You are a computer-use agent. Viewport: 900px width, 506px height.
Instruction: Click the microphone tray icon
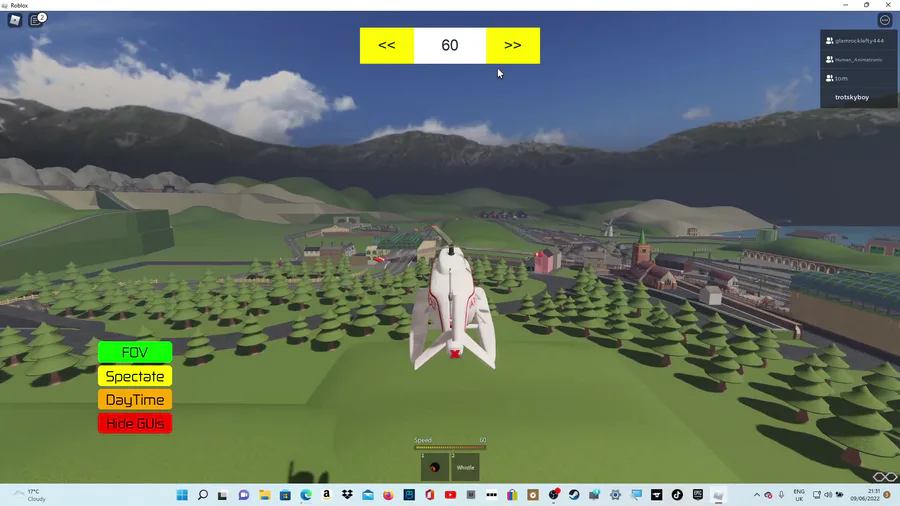pyautogui.click(x=781, y=495)
